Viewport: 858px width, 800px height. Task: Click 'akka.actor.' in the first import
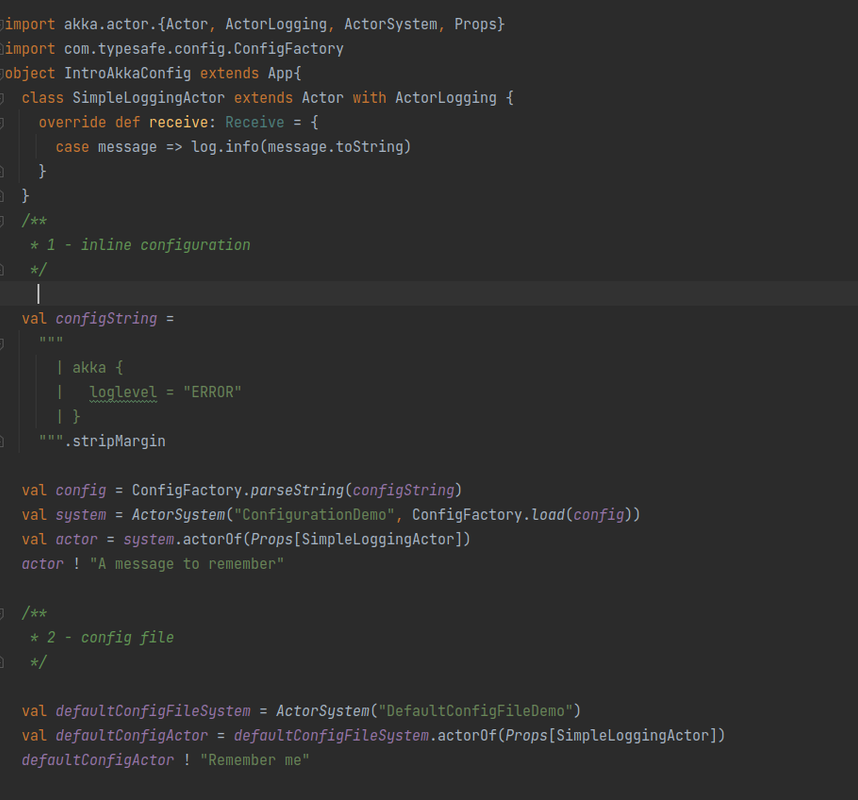111,24
